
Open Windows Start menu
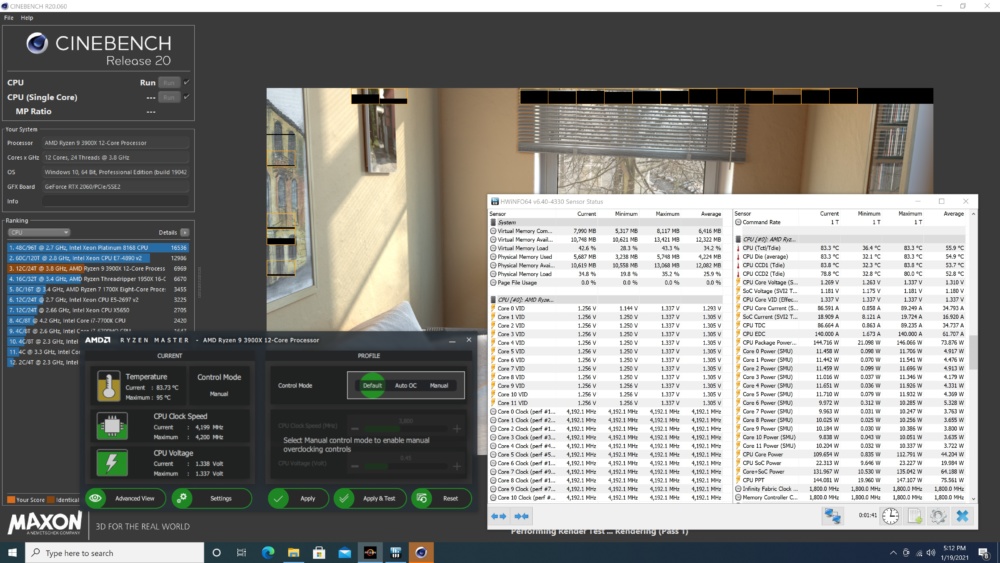click(x=12, y=553)
